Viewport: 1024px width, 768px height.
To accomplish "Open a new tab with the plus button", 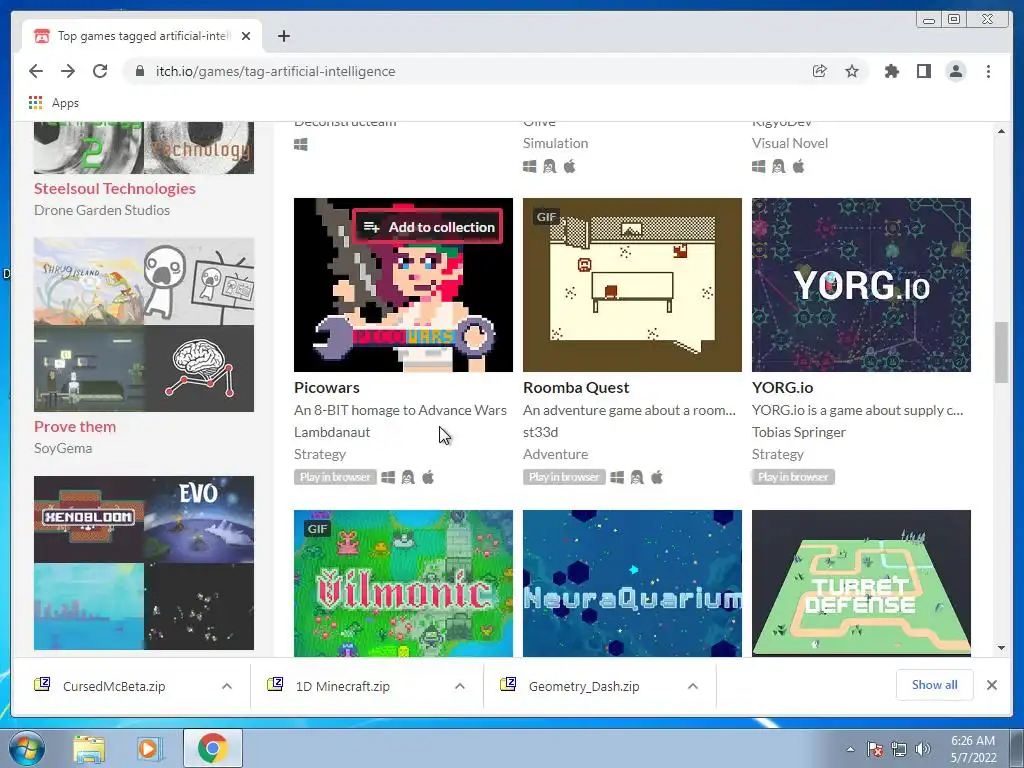I will (x=283, y=36).
